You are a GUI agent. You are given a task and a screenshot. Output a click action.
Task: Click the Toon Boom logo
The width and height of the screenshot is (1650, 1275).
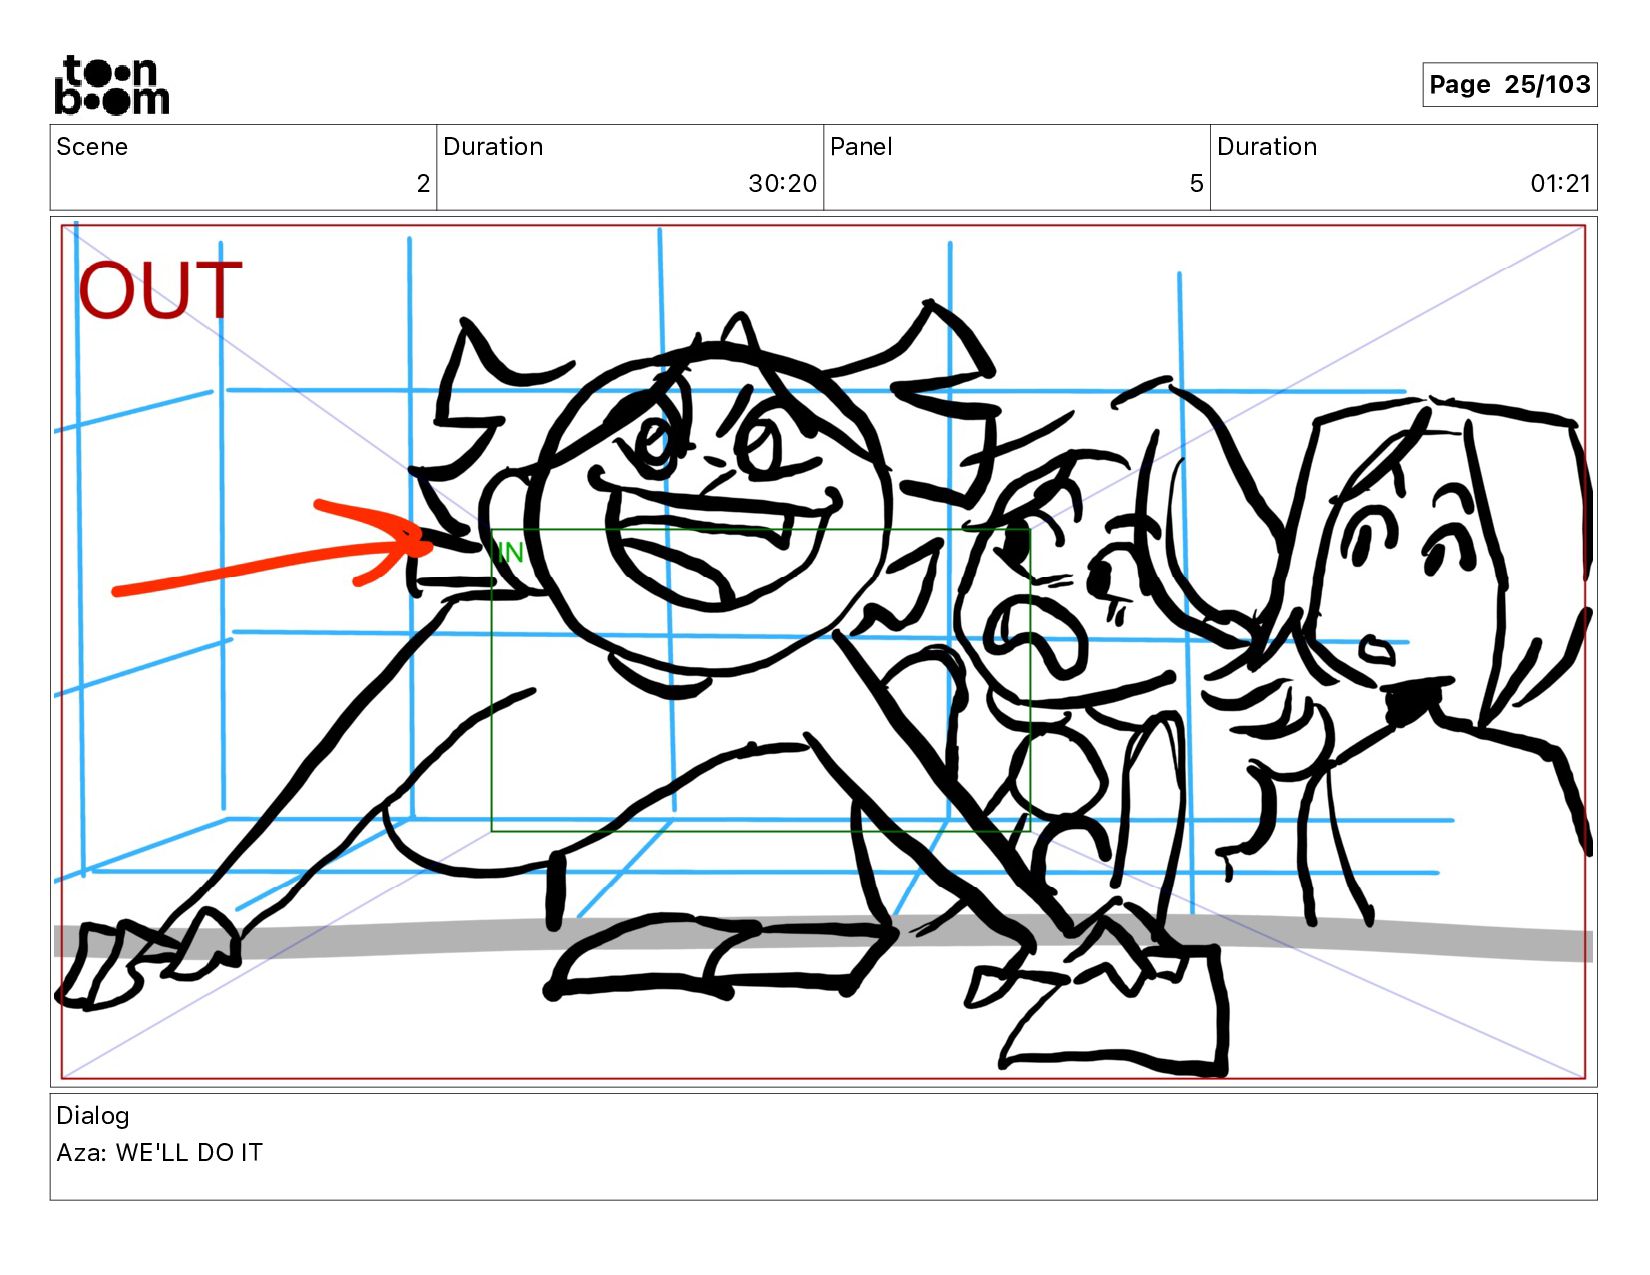(x=111, y=85)
